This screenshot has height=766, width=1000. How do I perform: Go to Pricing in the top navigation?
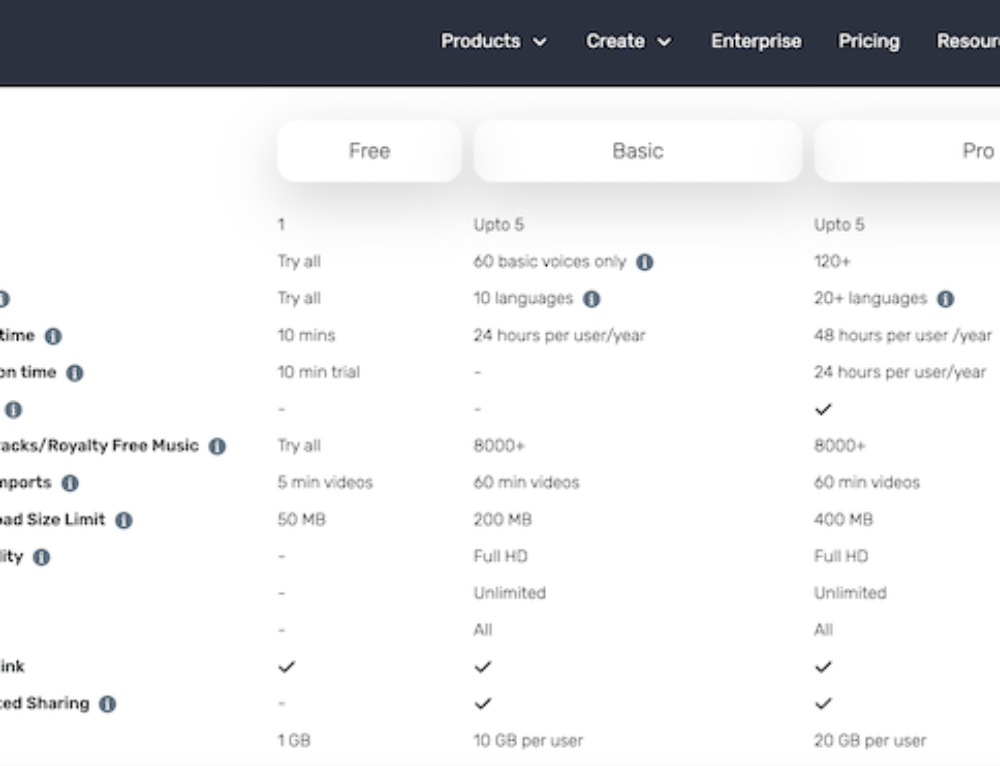(868, 41)
